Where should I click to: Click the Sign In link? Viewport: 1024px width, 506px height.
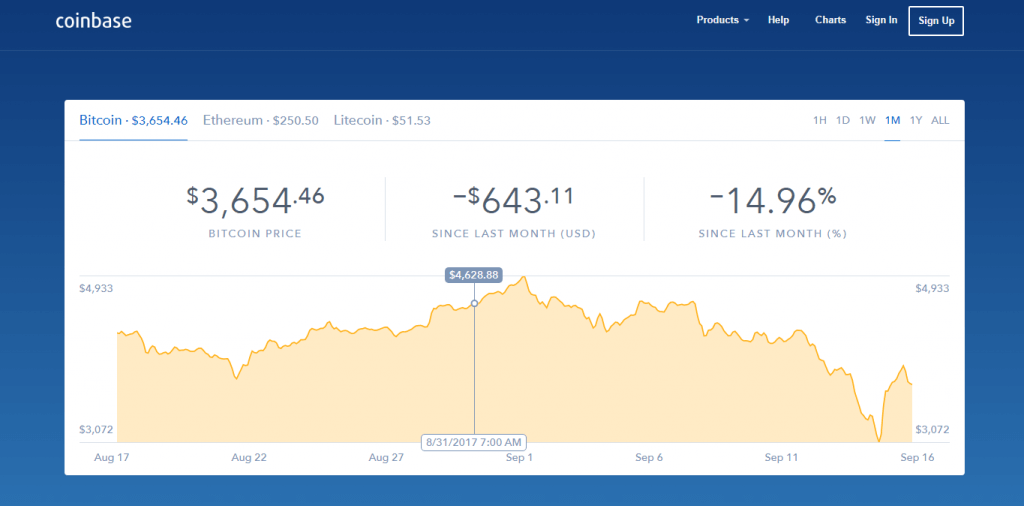882,20
